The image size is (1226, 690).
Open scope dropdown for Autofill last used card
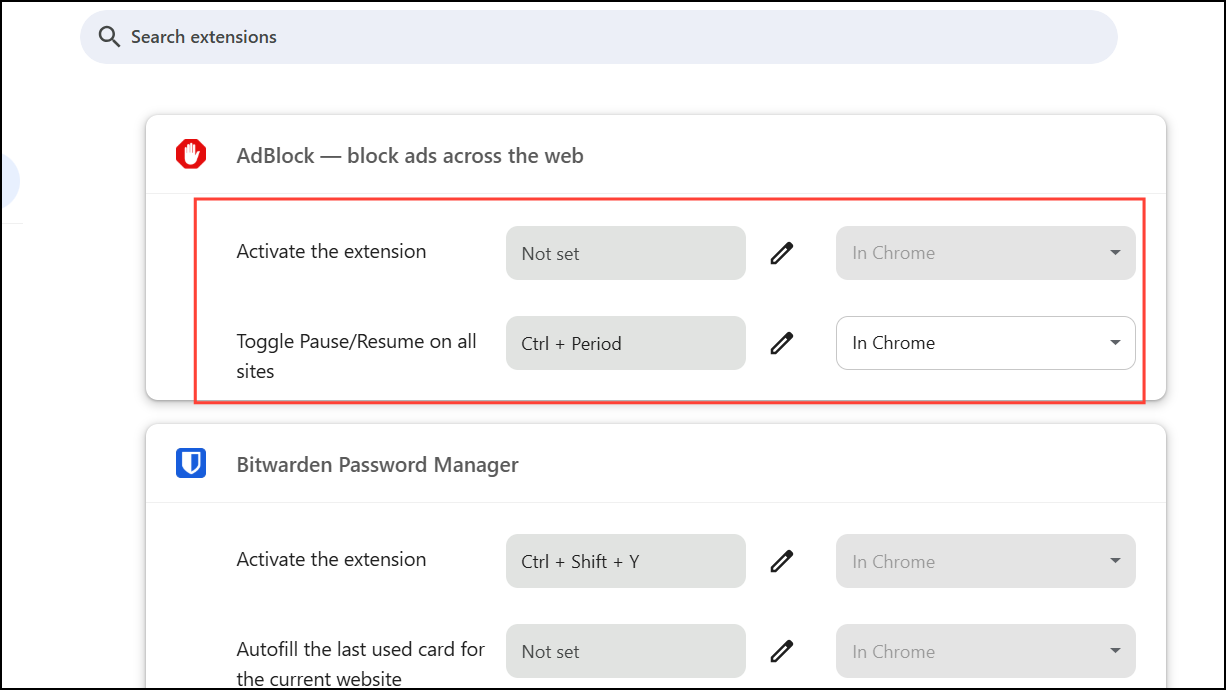[985, 651]
